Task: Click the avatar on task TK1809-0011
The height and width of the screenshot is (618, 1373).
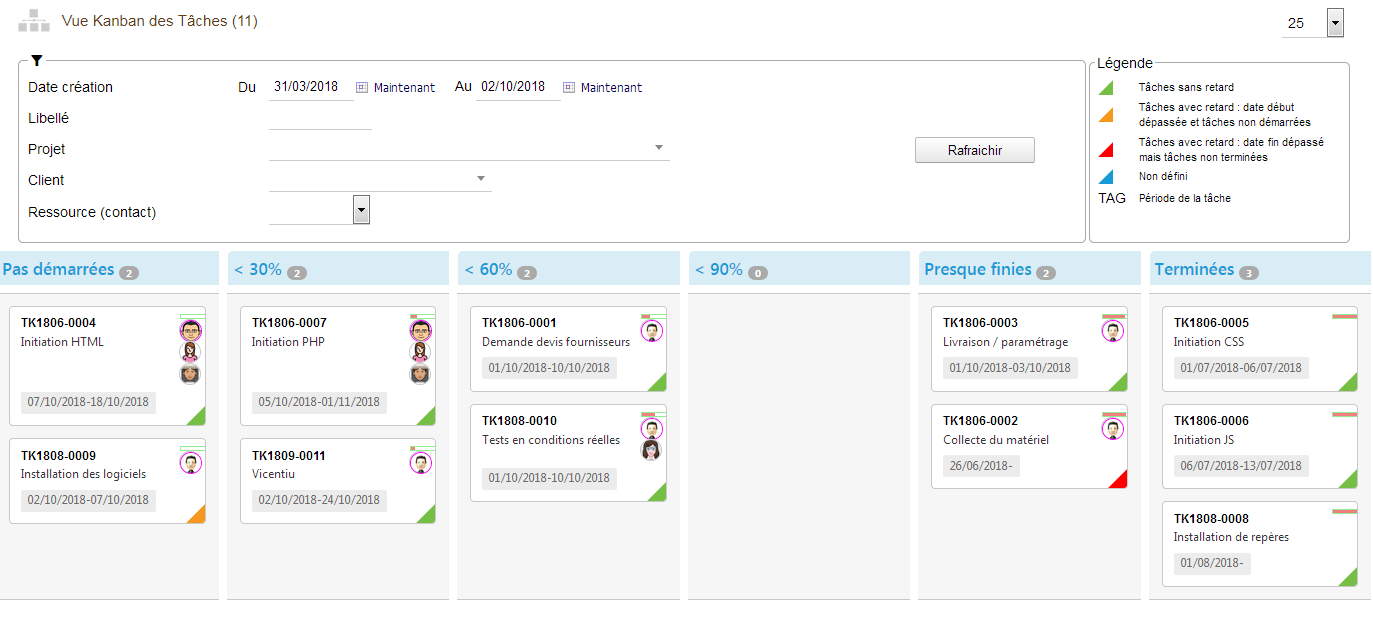Action: coord(421,463)
